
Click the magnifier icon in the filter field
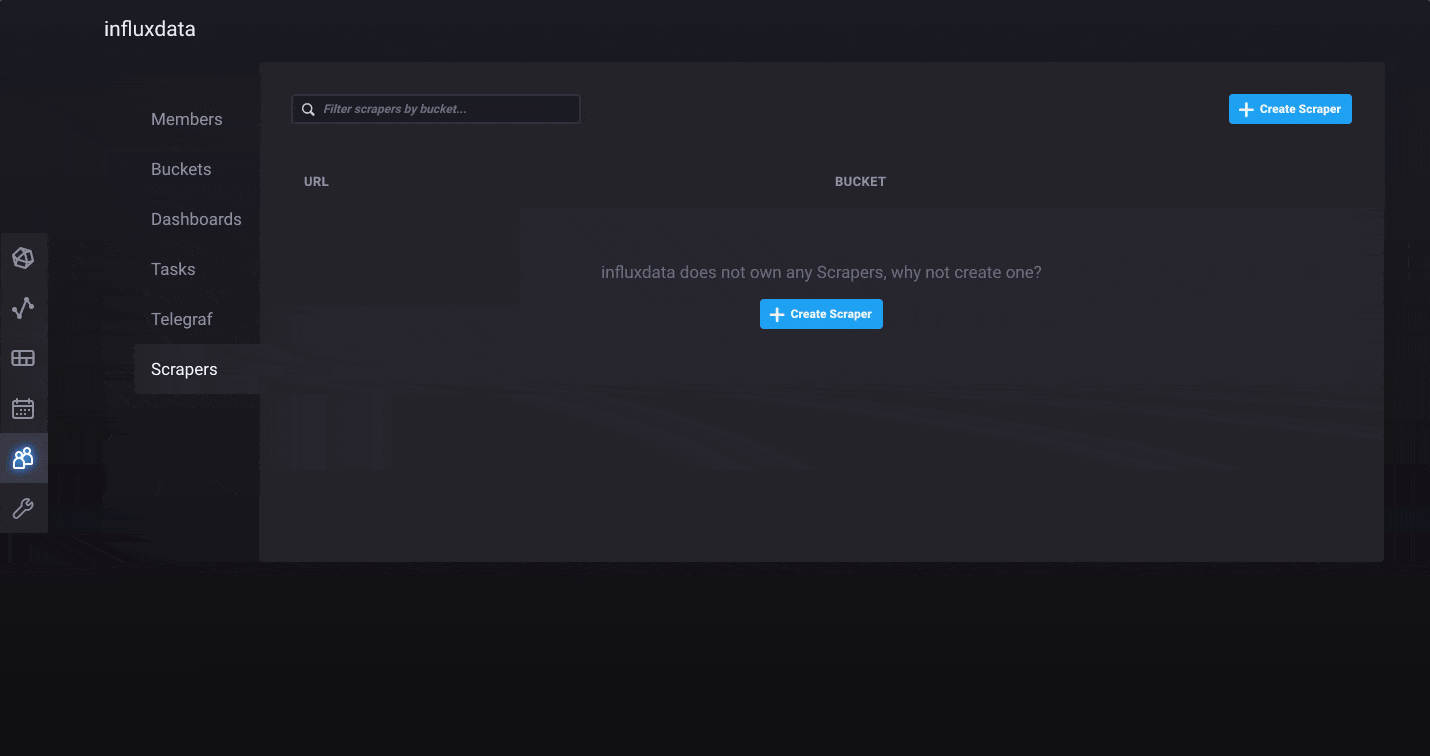coord(309,109)
